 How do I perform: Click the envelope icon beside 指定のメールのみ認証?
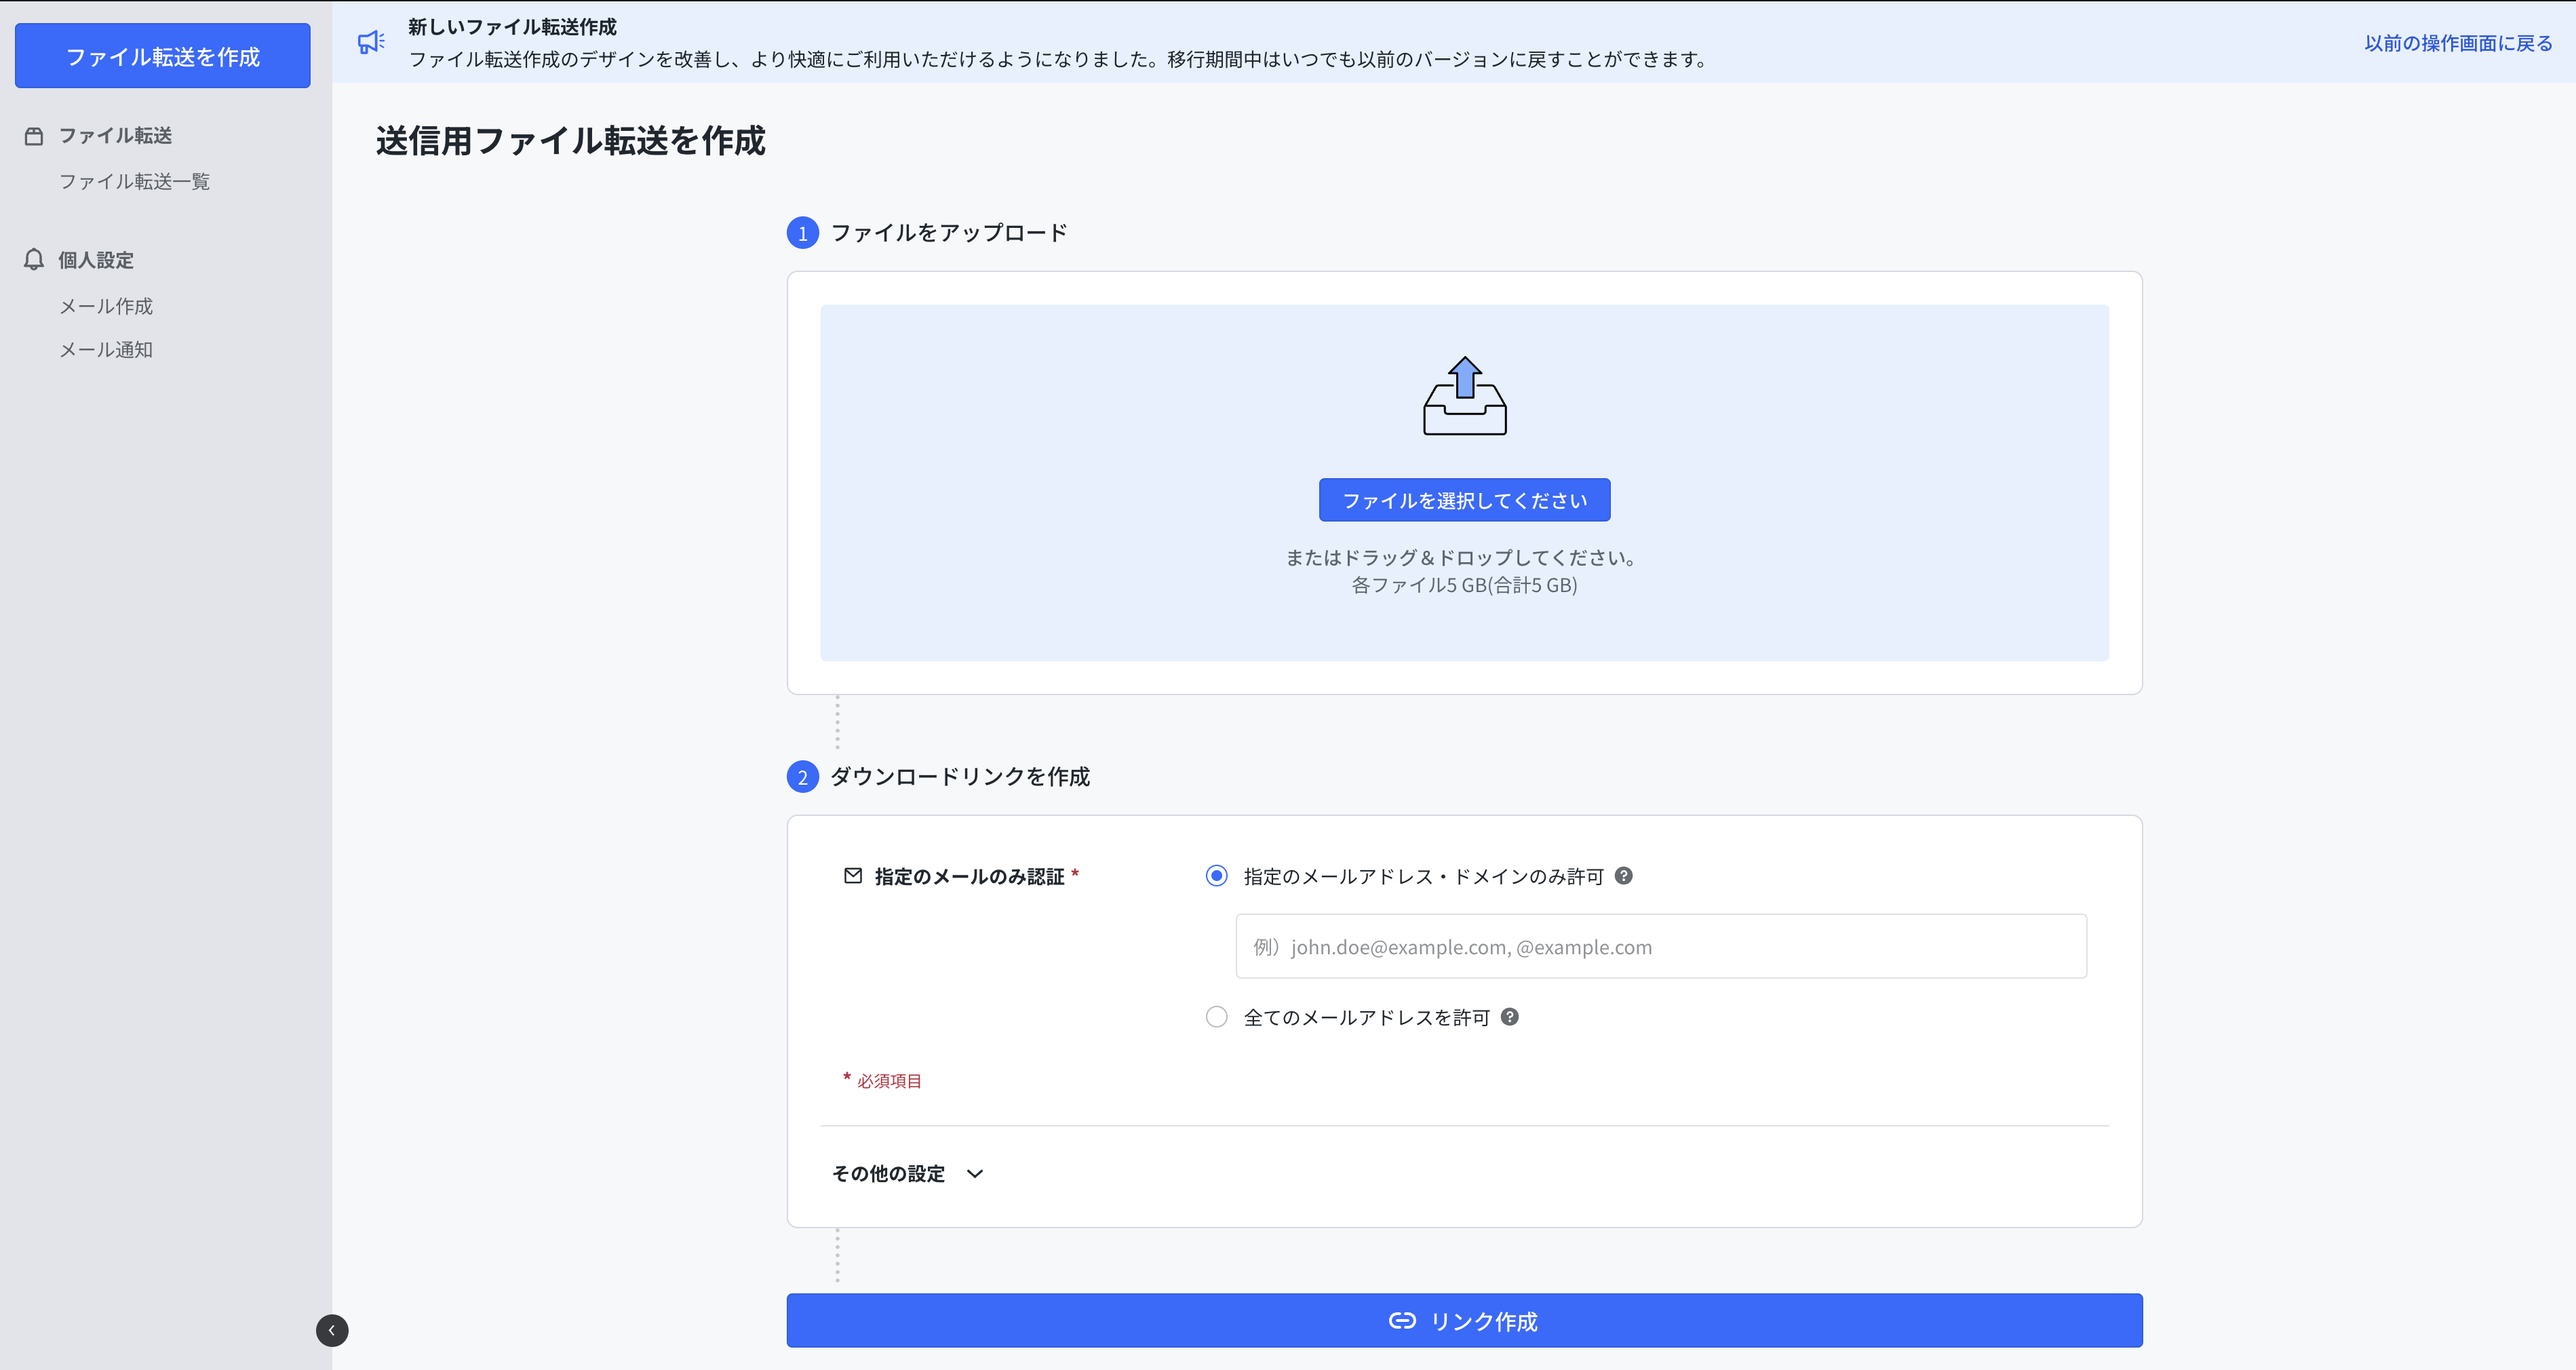pos(852,876)
